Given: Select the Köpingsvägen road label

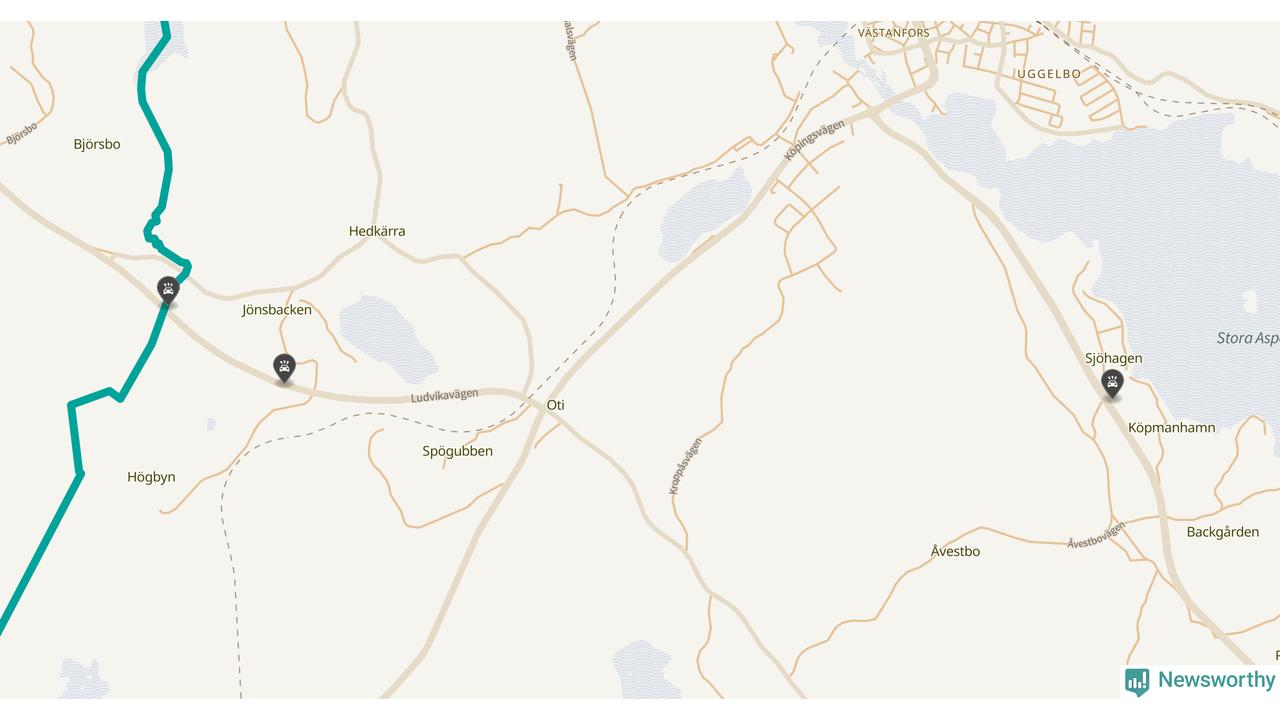Looking at the screenshot, I should [814, 140].
